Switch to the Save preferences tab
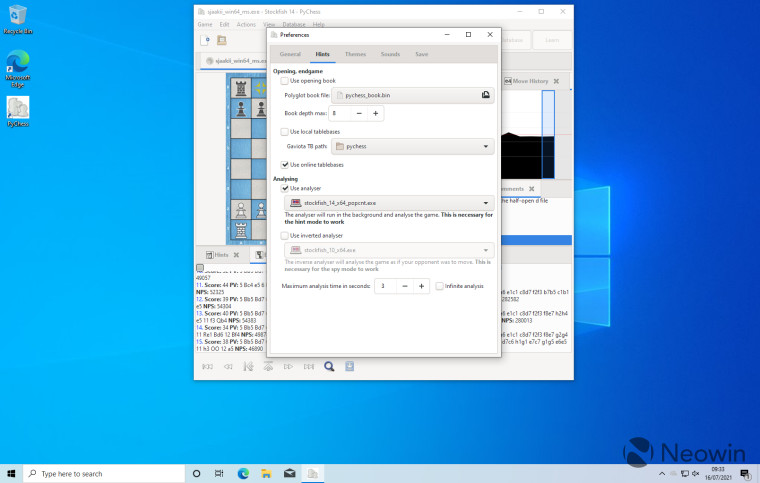Image resolution: width=760 pixels, height=483 pixels. coord(421,54)
